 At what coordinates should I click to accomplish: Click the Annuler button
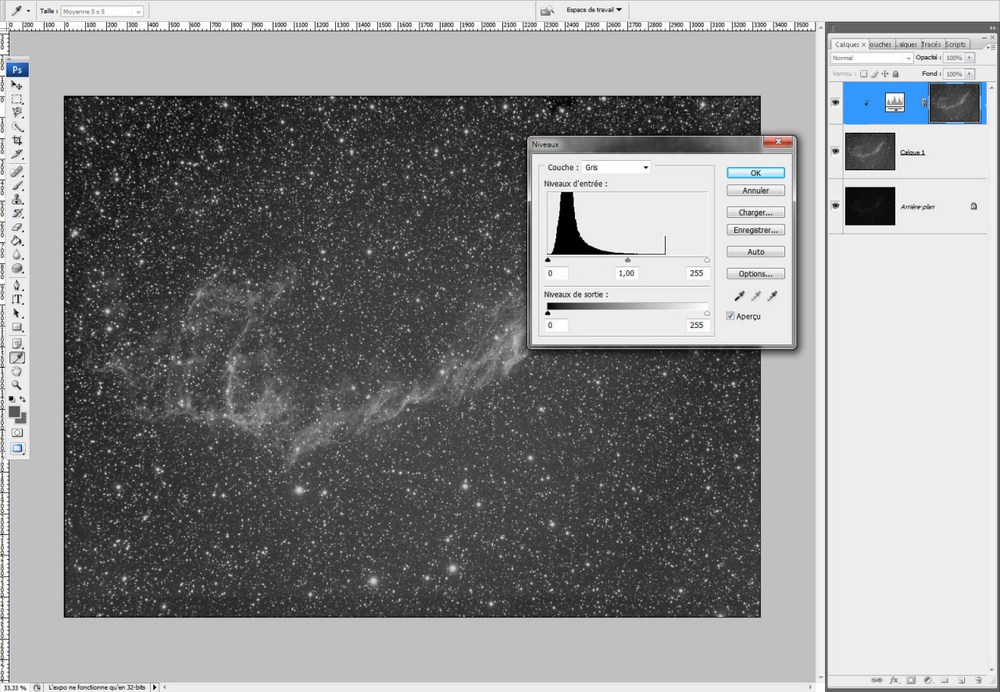(756, 190)
